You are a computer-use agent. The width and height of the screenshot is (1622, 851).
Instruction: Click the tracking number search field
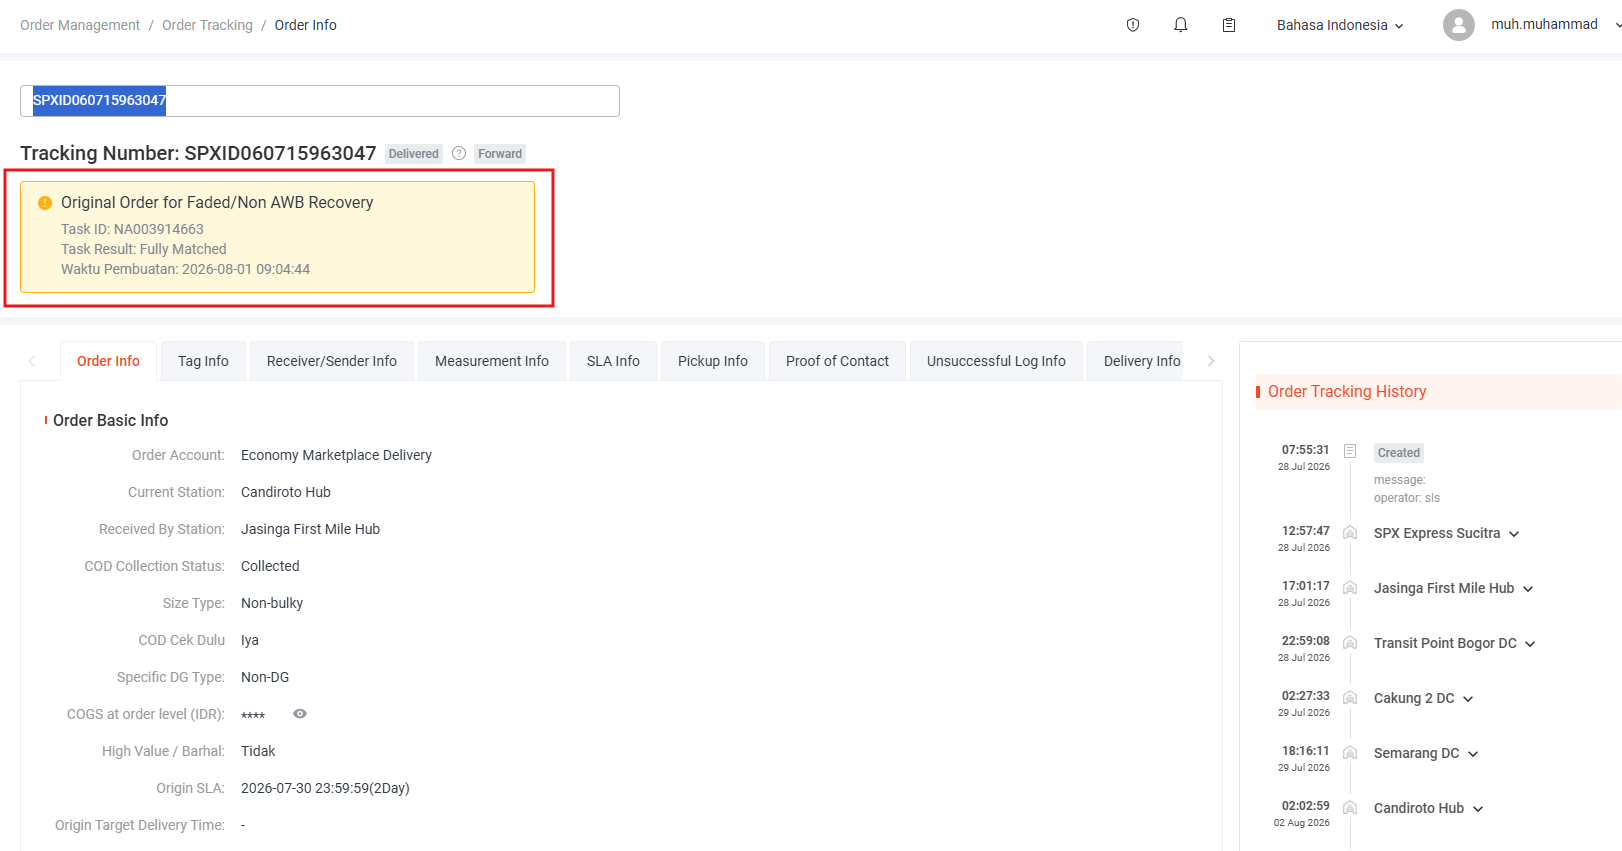click(x=320, y=101)
